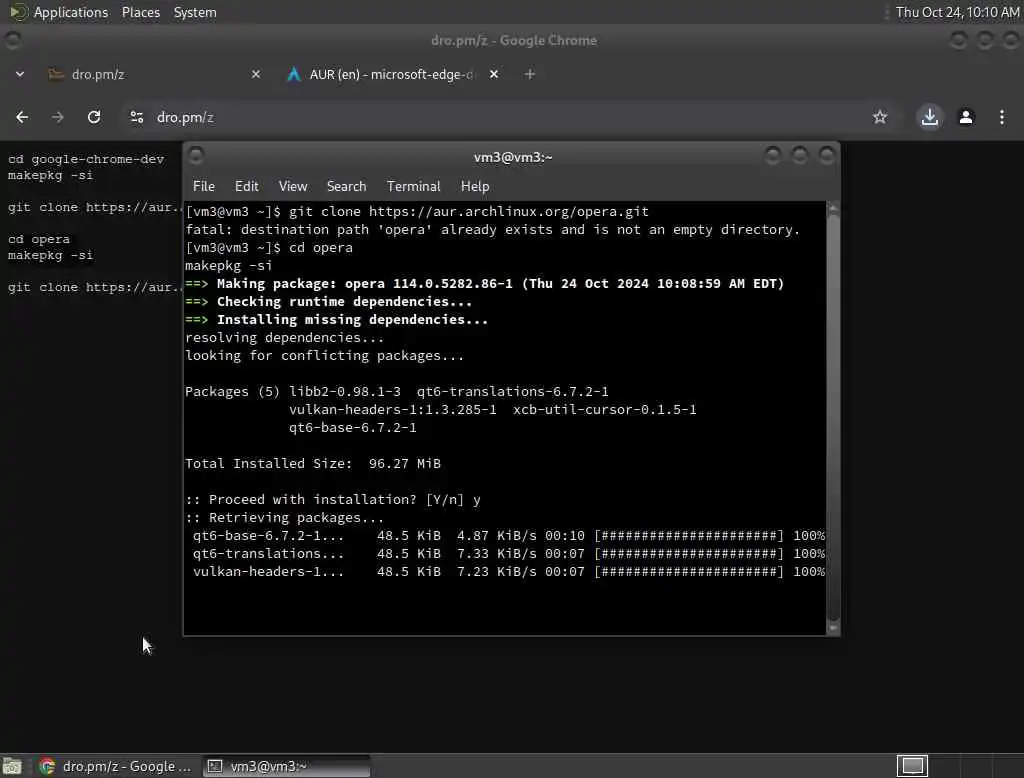Click show desktop icon in bottom panel
Screen dimensions: 1024x778
pyautogui.click(x=12, y=766)
